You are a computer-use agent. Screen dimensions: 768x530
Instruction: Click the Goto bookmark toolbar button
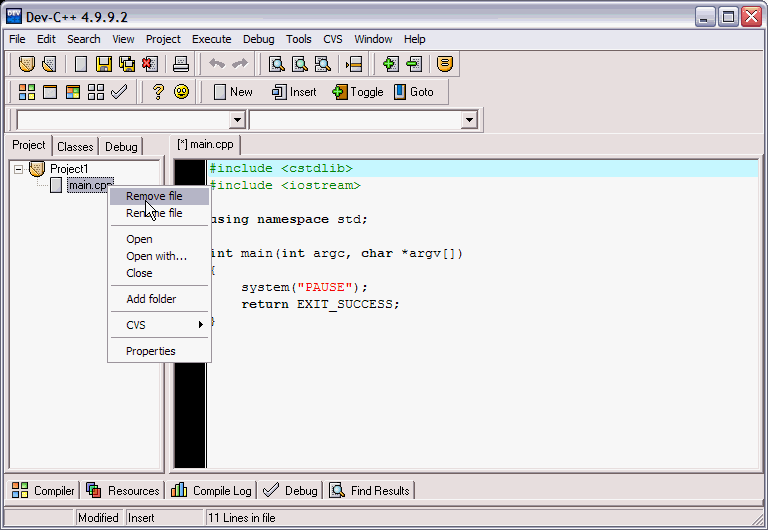click(x=414, y=92)
